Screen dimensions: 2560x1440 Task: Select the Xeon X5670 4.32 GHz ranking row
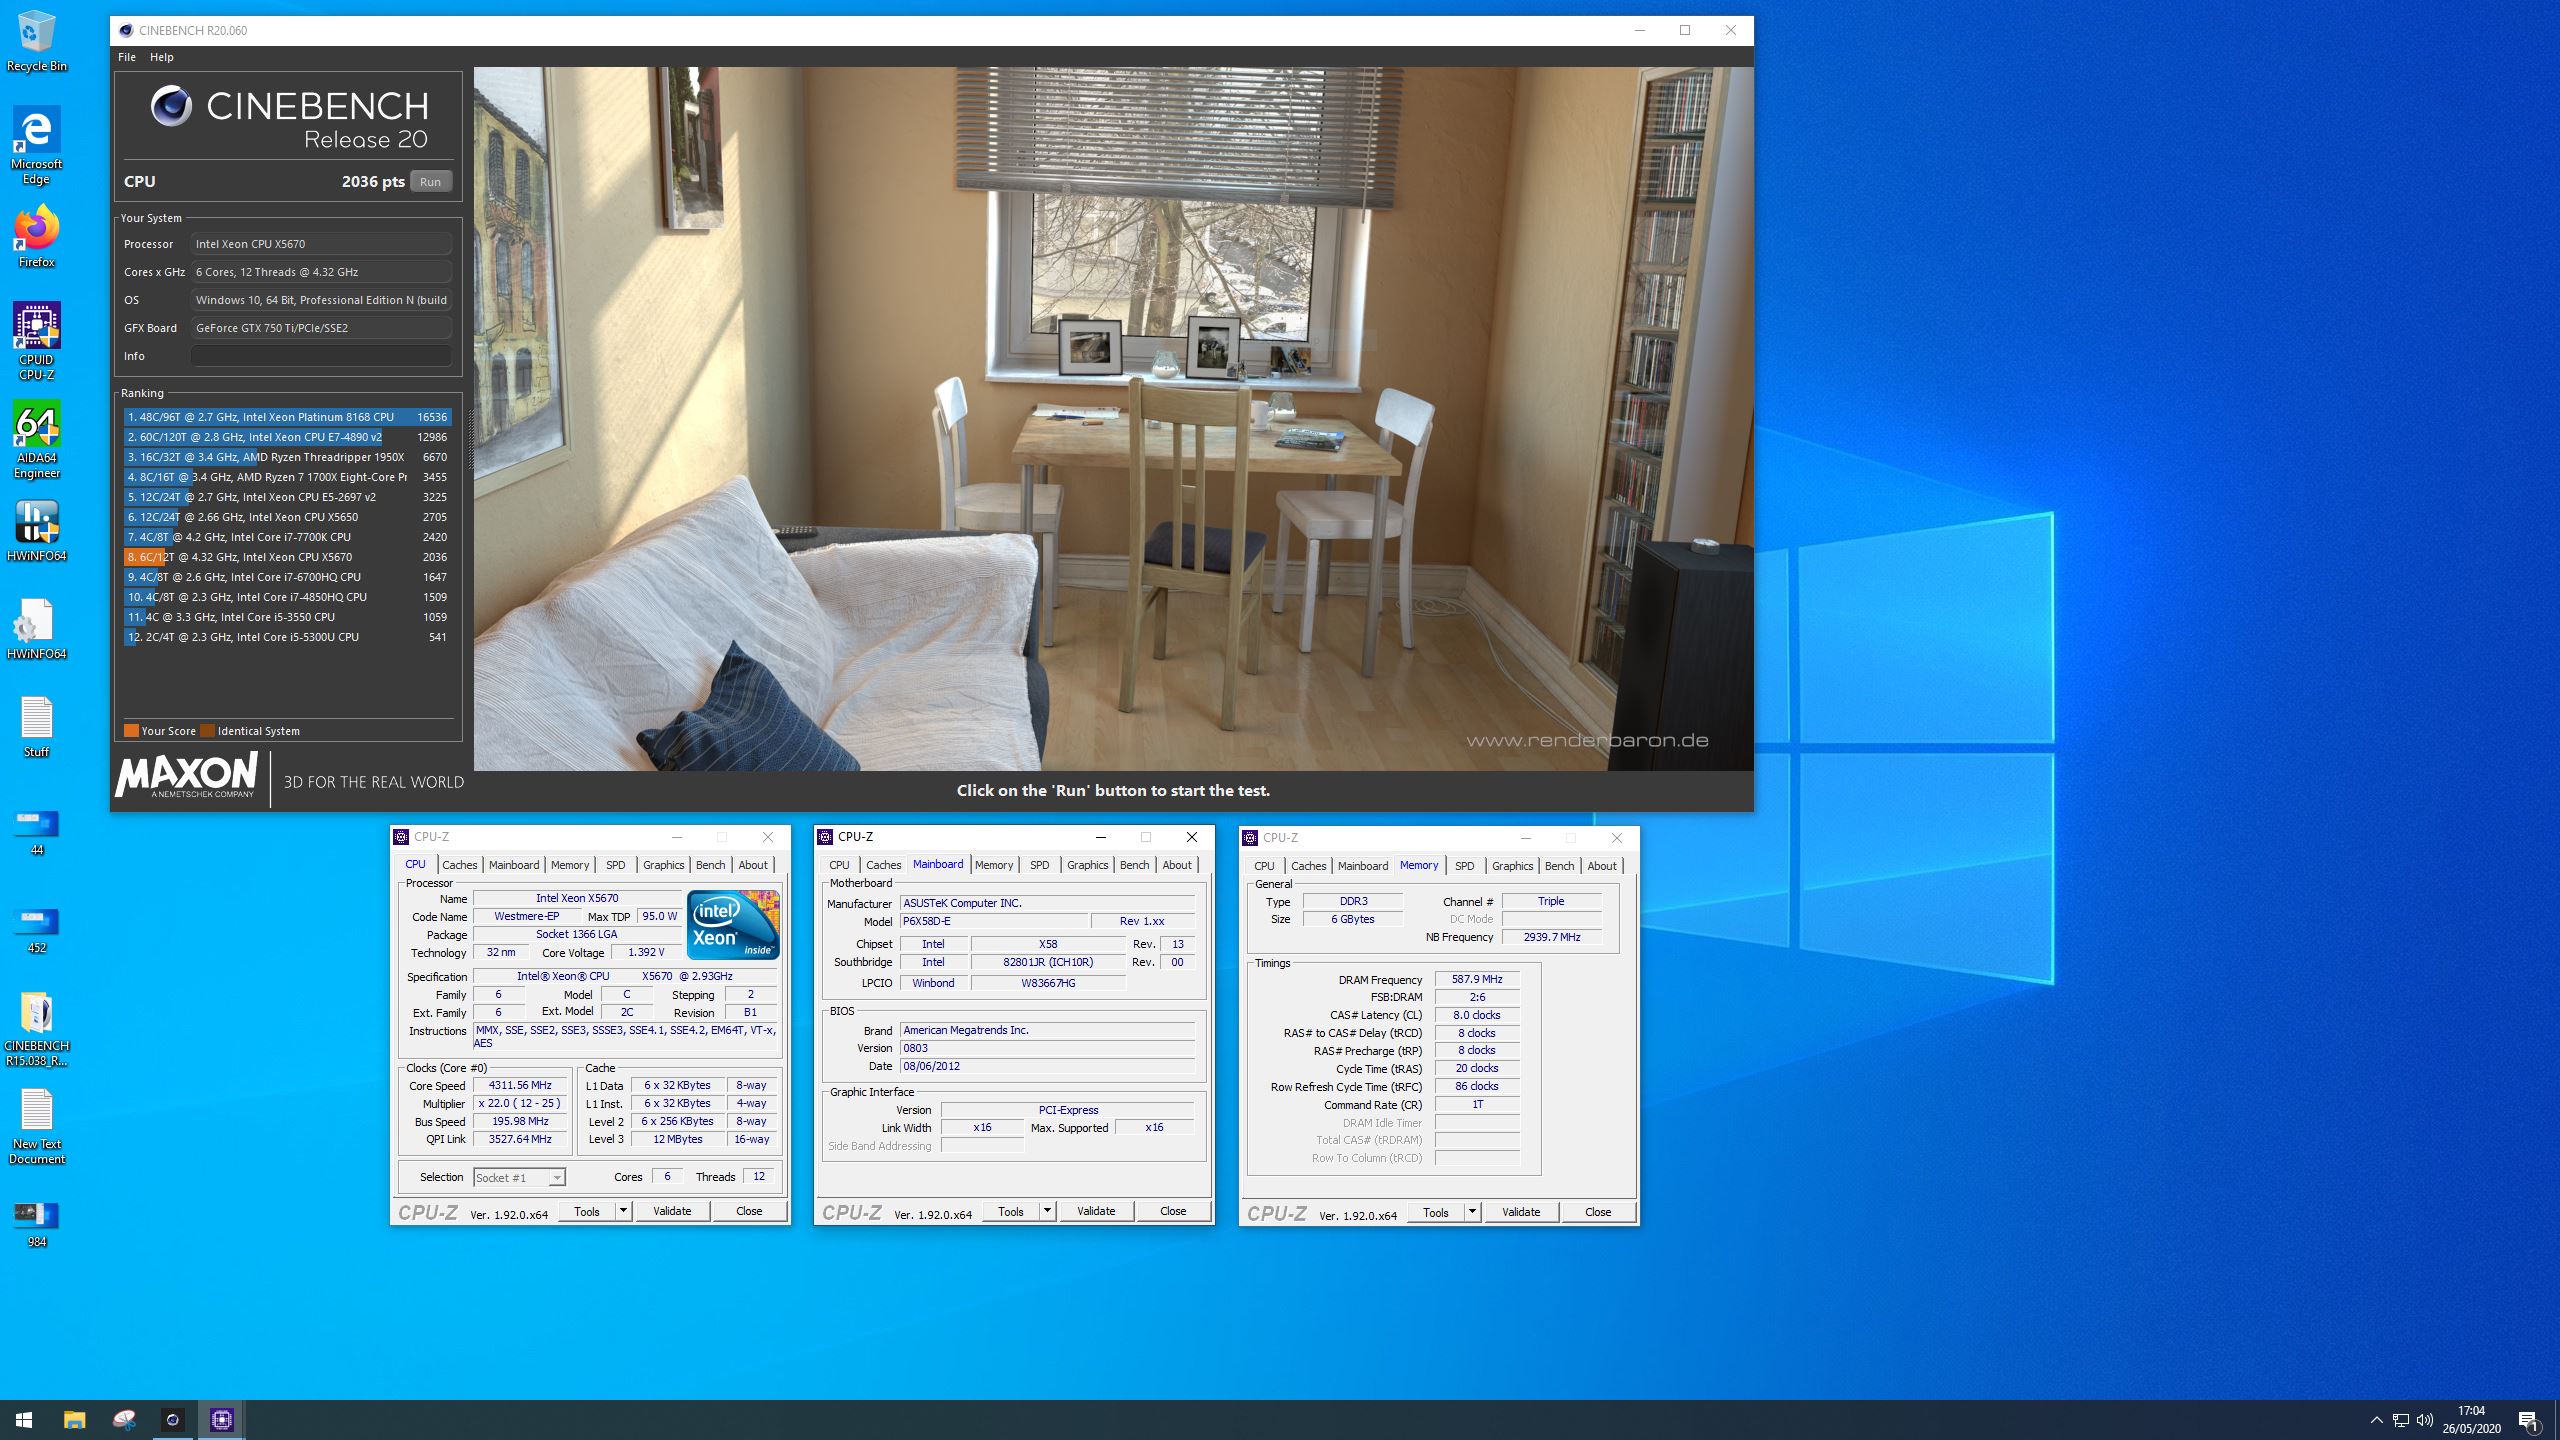click(x=287, y=557)
